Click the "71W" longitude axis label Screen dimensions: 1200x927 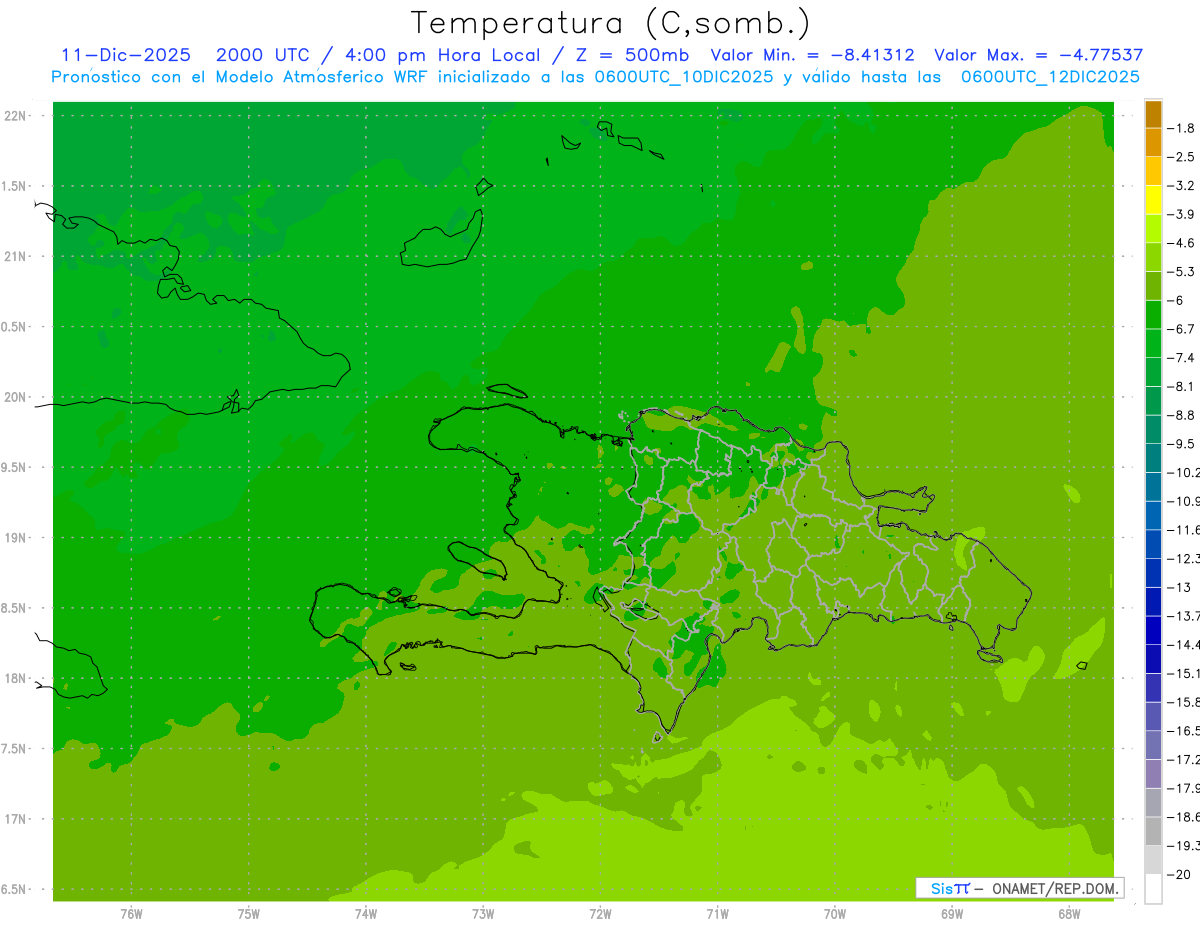coord(717,914)
